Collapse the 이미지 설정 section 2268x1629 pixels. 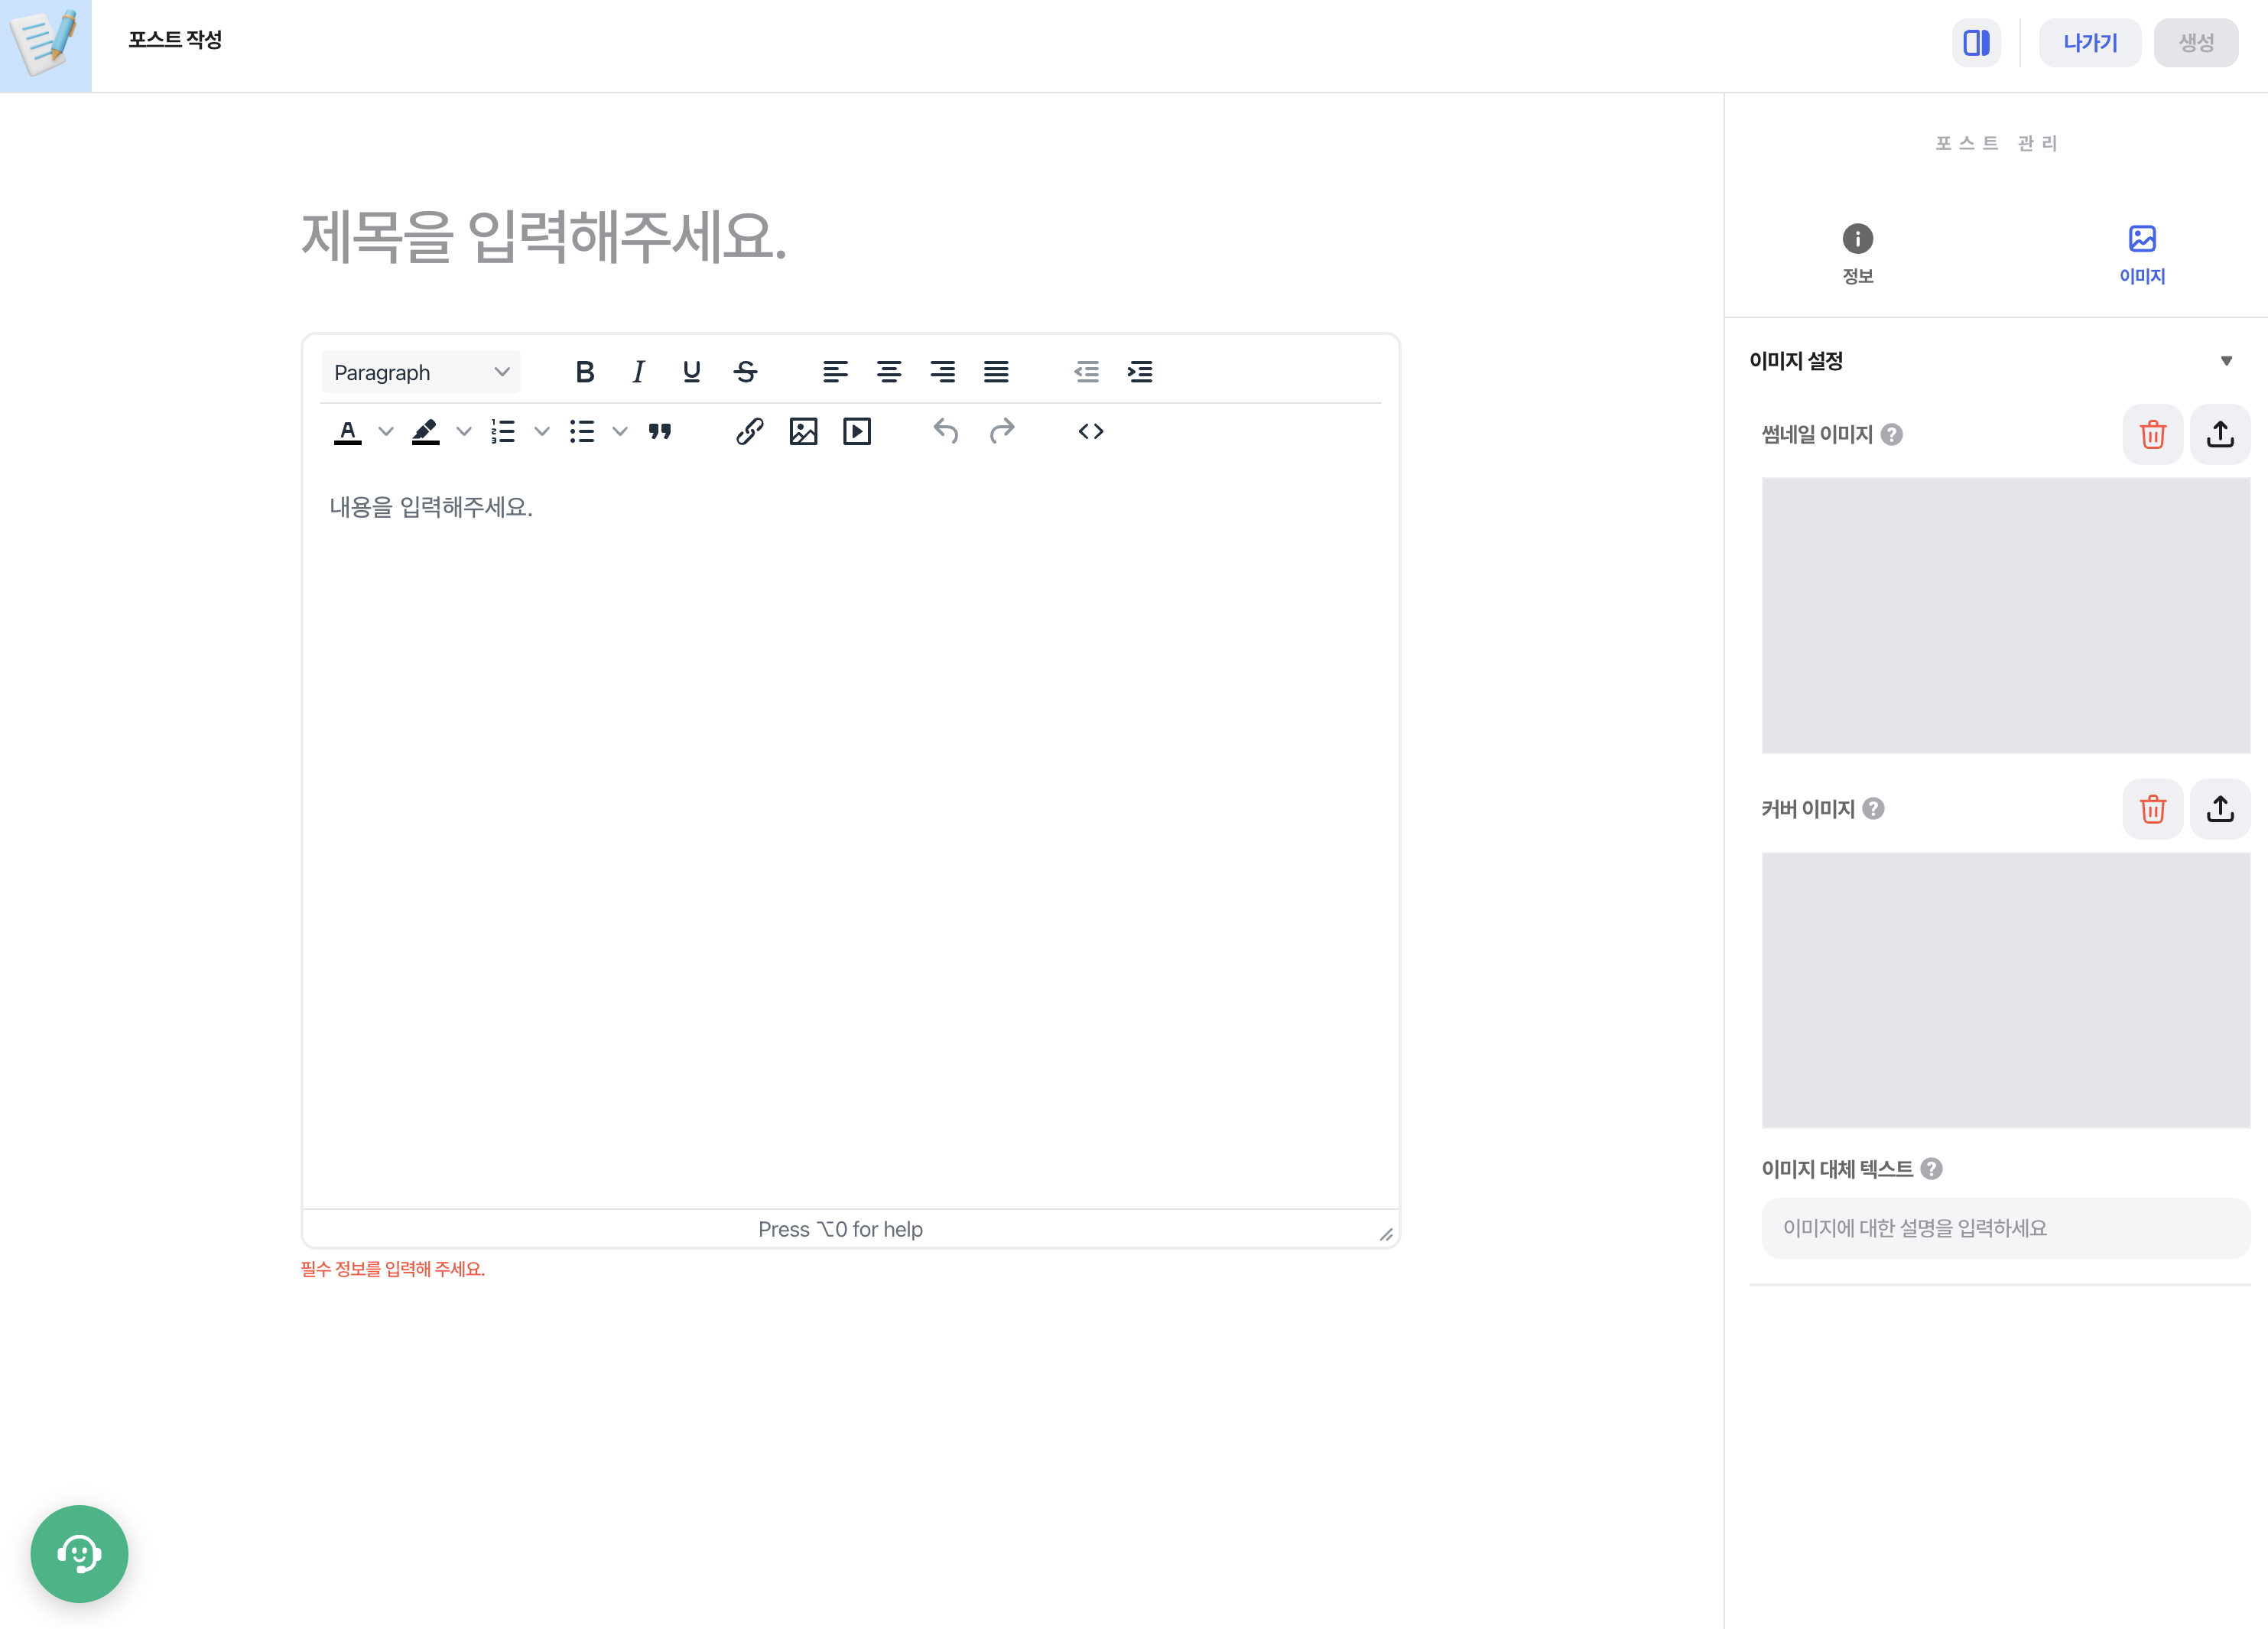click(x=2225, y=361)
